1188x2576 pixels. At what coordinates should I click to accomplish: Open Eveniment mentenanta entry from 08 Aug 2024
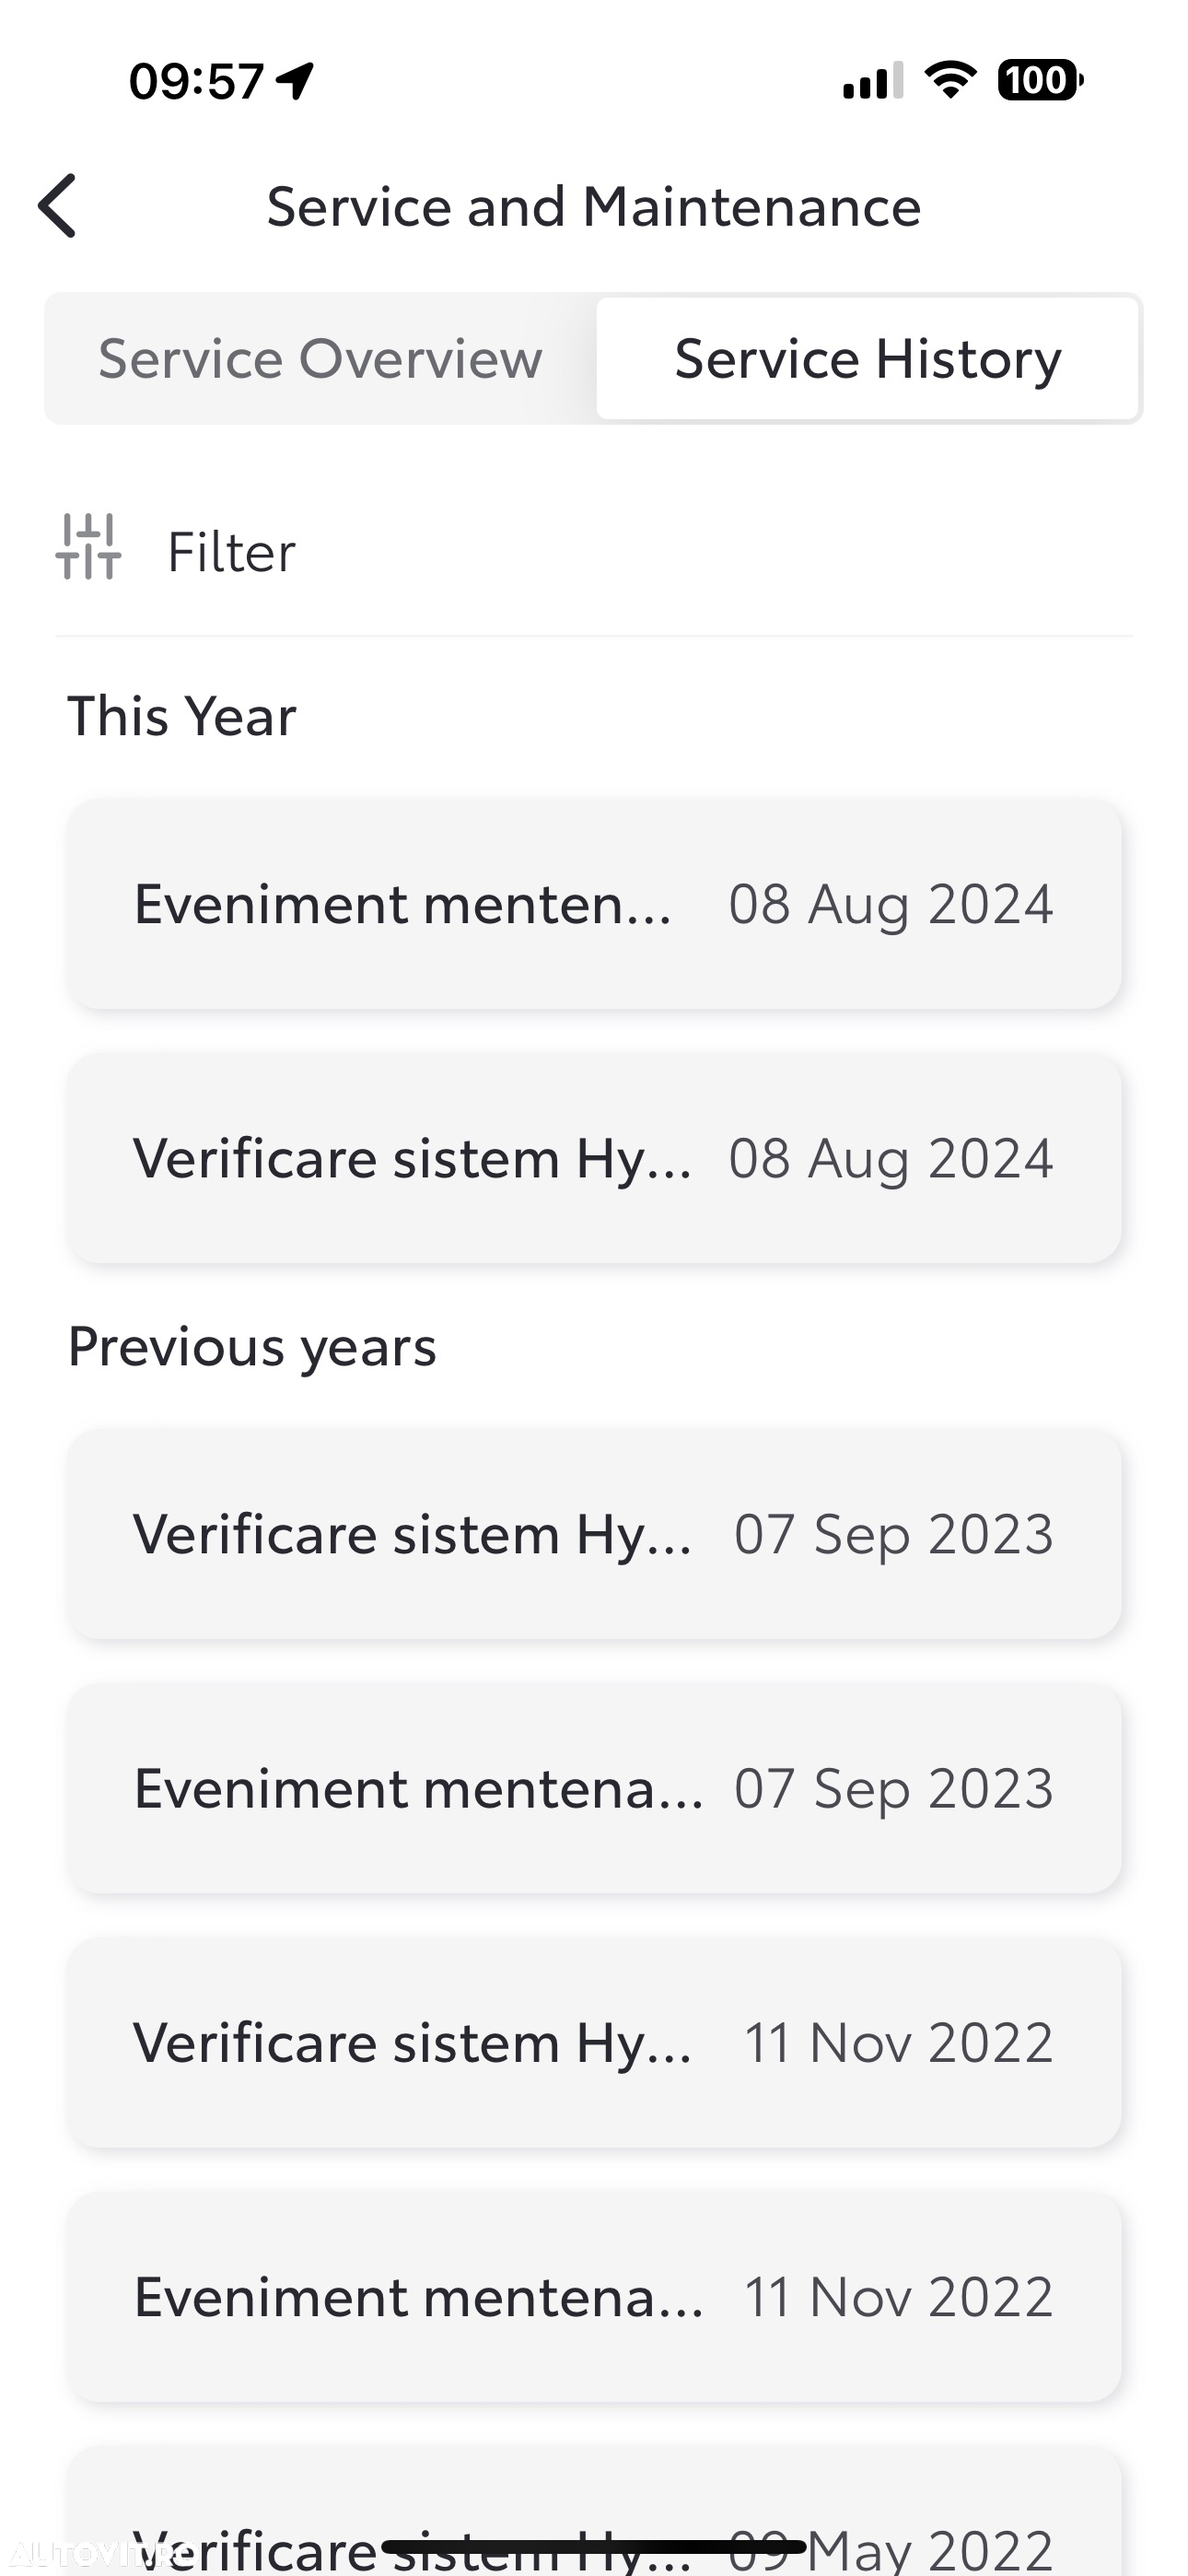[594, 904]
